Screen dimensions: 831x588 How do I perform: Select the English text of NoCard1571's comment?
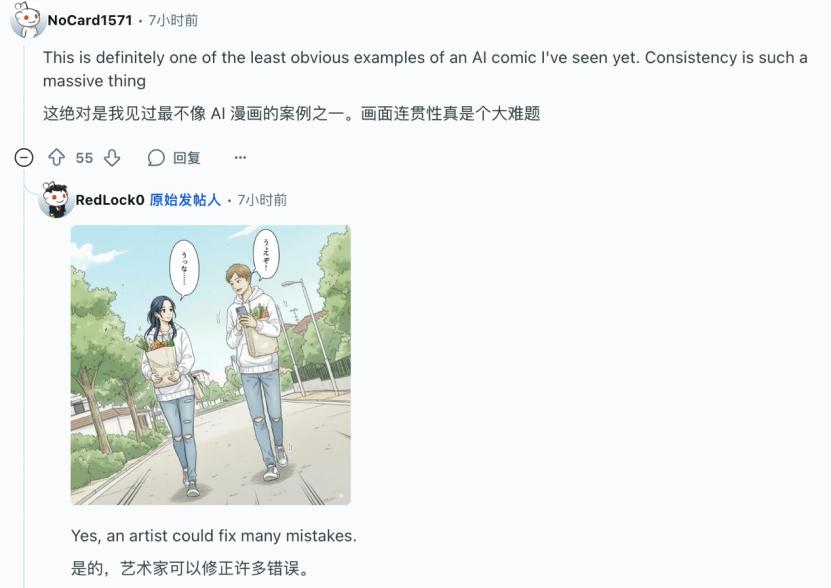425,69
